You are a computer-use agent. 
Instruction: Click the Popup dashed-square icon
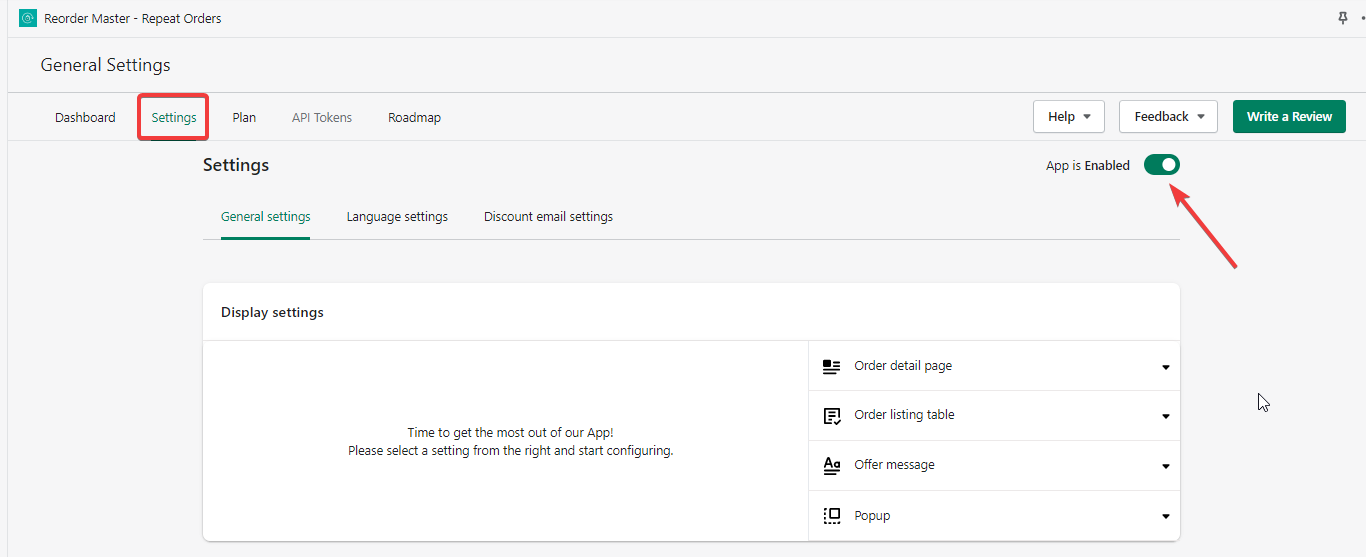coord(831,516)
